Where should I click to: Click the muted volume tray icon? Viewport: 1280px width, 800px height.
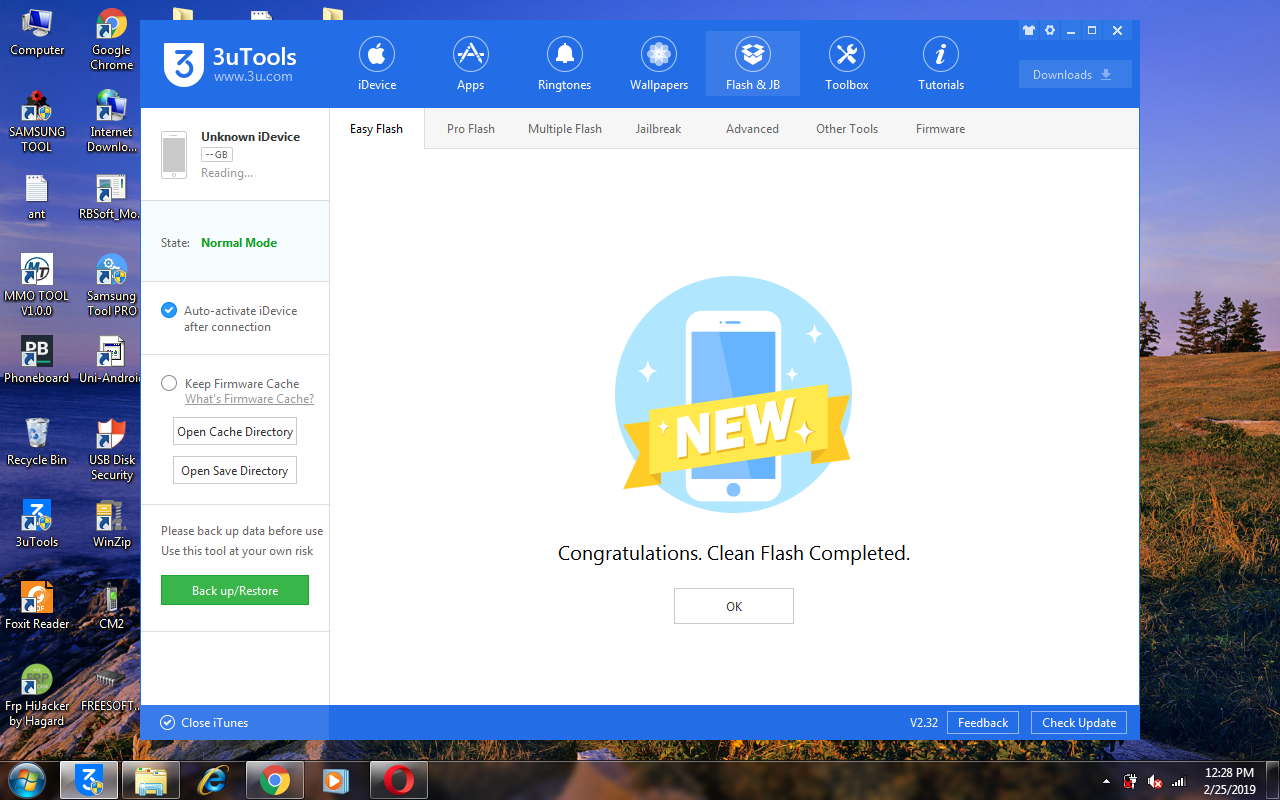1155,781
